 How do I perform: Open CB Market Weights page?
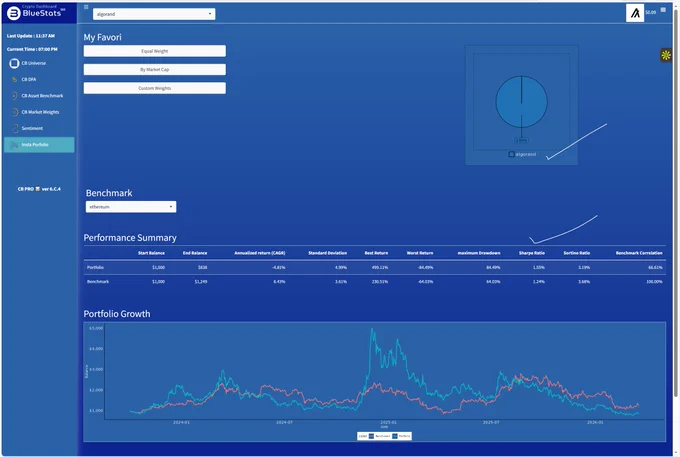click(x=40, y=112)
